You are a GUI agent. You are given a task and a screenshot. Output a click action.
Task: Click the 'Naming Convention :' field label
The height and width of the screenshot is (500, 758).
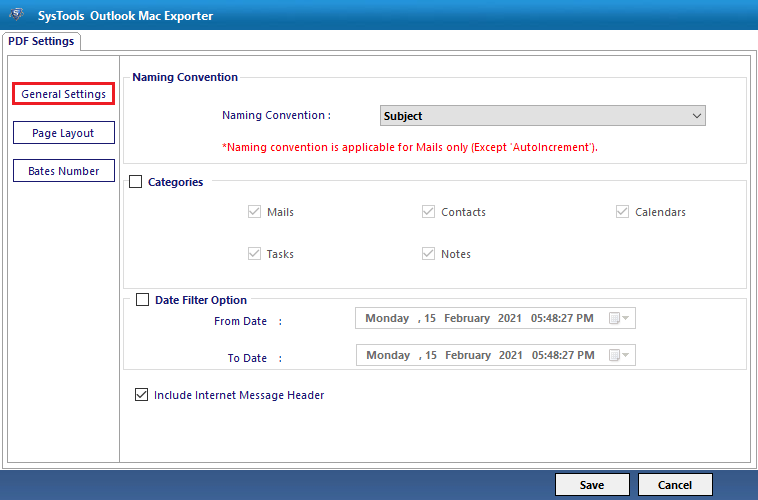[276, 115]
